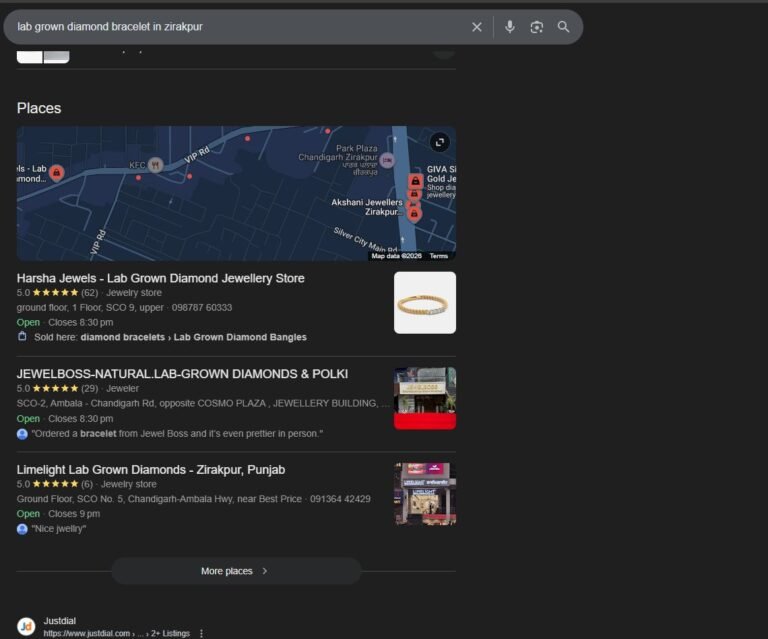The image size is (768, 639).
Task: Open the JEWELBOSS storefront thumbnail
Action: click(x=425, y=398)
